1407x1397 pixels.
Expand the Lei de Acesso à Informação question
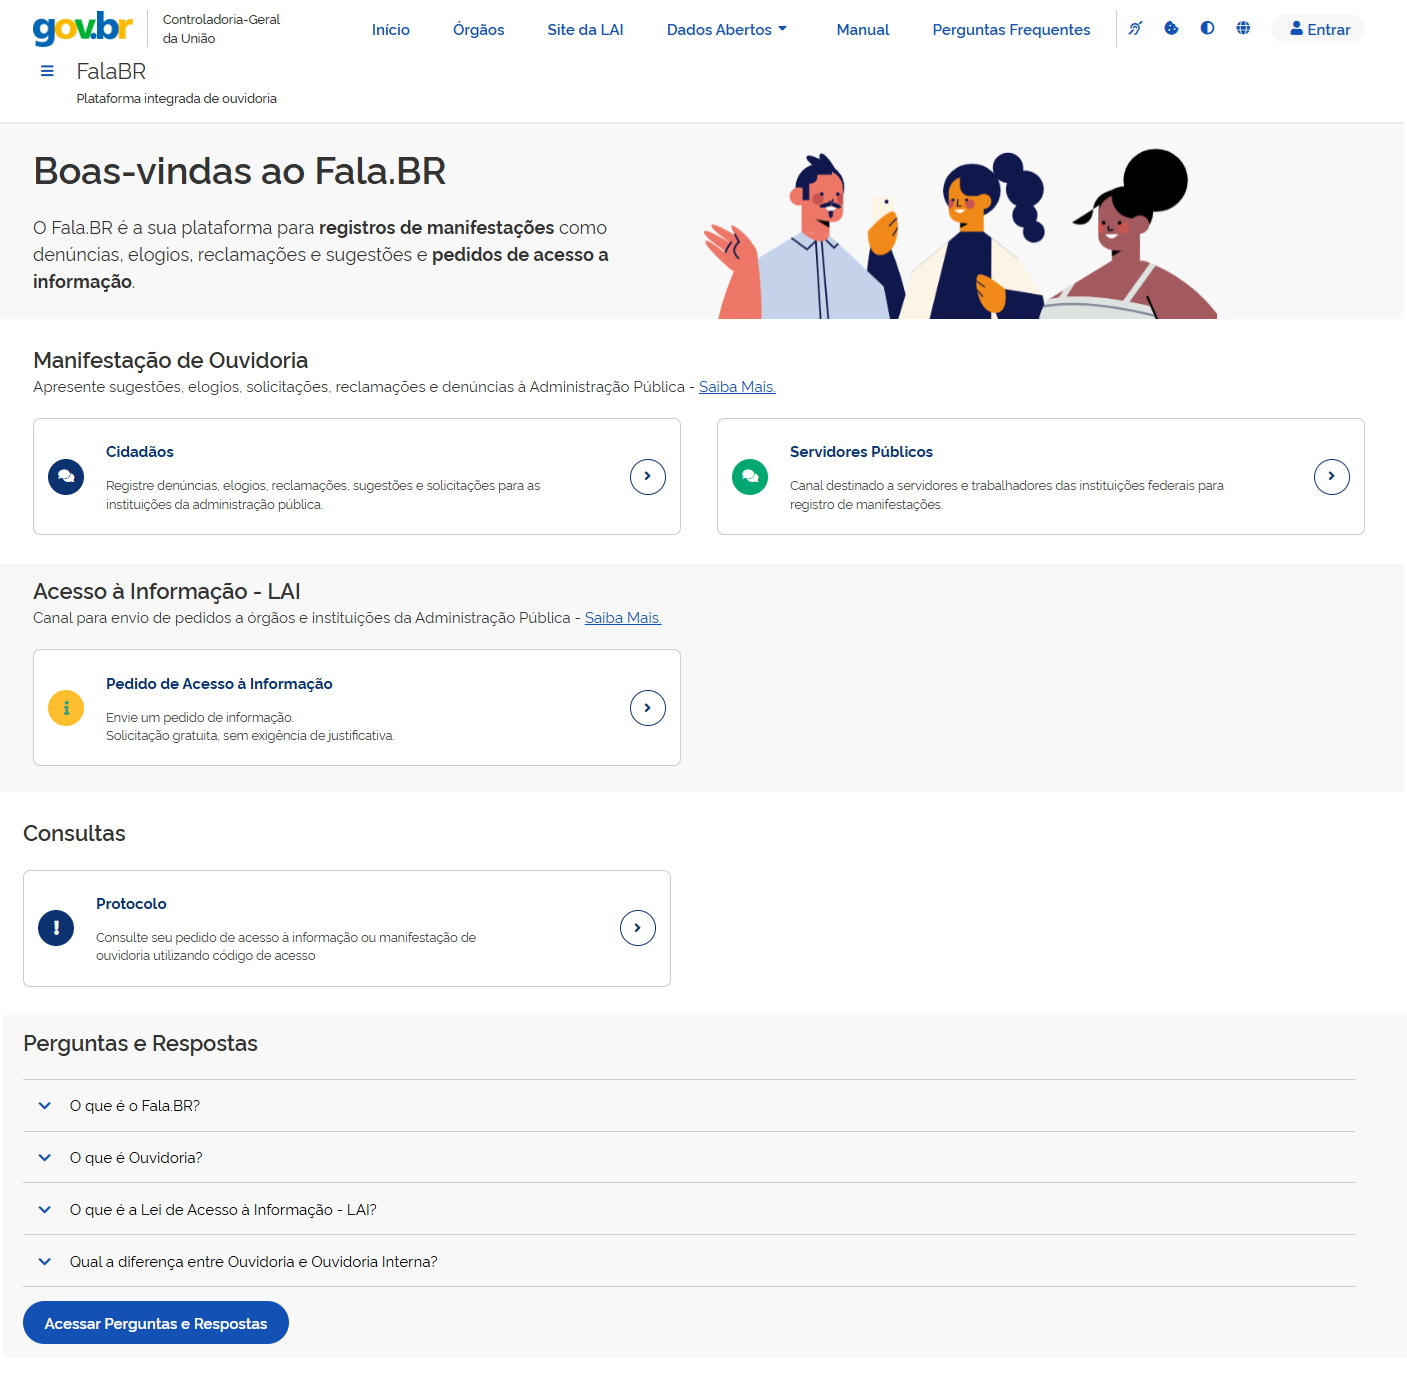coord(222,1210)
